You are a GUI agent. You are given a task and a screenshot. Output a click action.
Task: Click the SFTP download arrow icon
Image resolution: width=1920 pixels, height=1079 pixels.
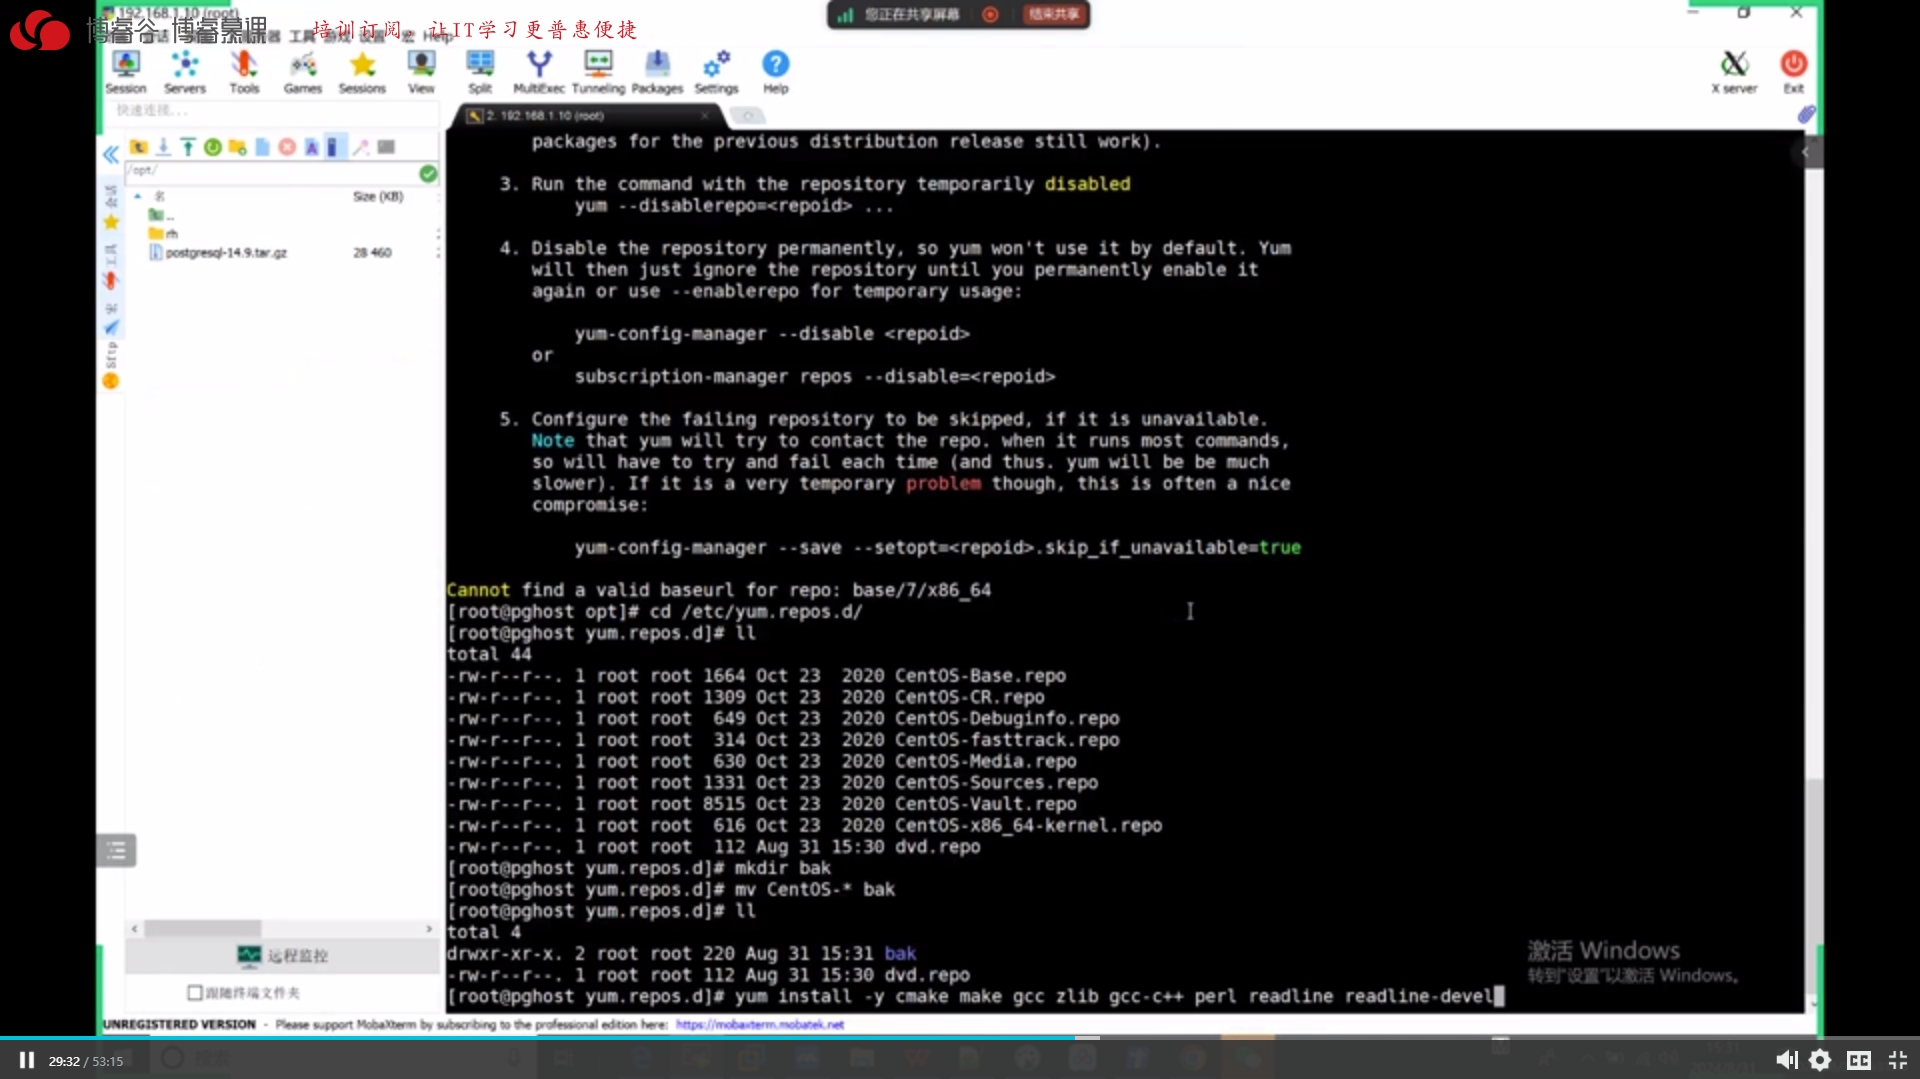point(163,147)
